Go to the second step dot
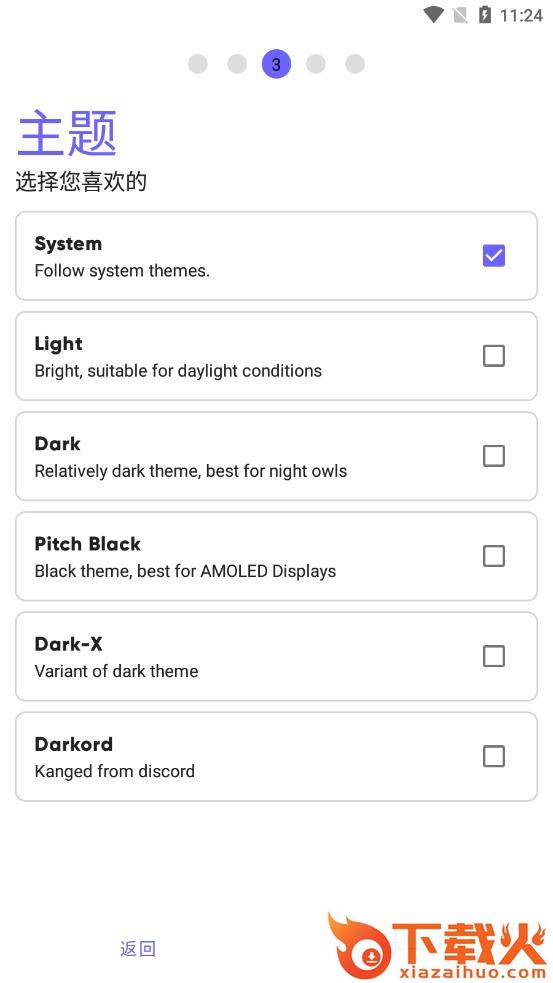553x983 pixels. coord(237,64)
